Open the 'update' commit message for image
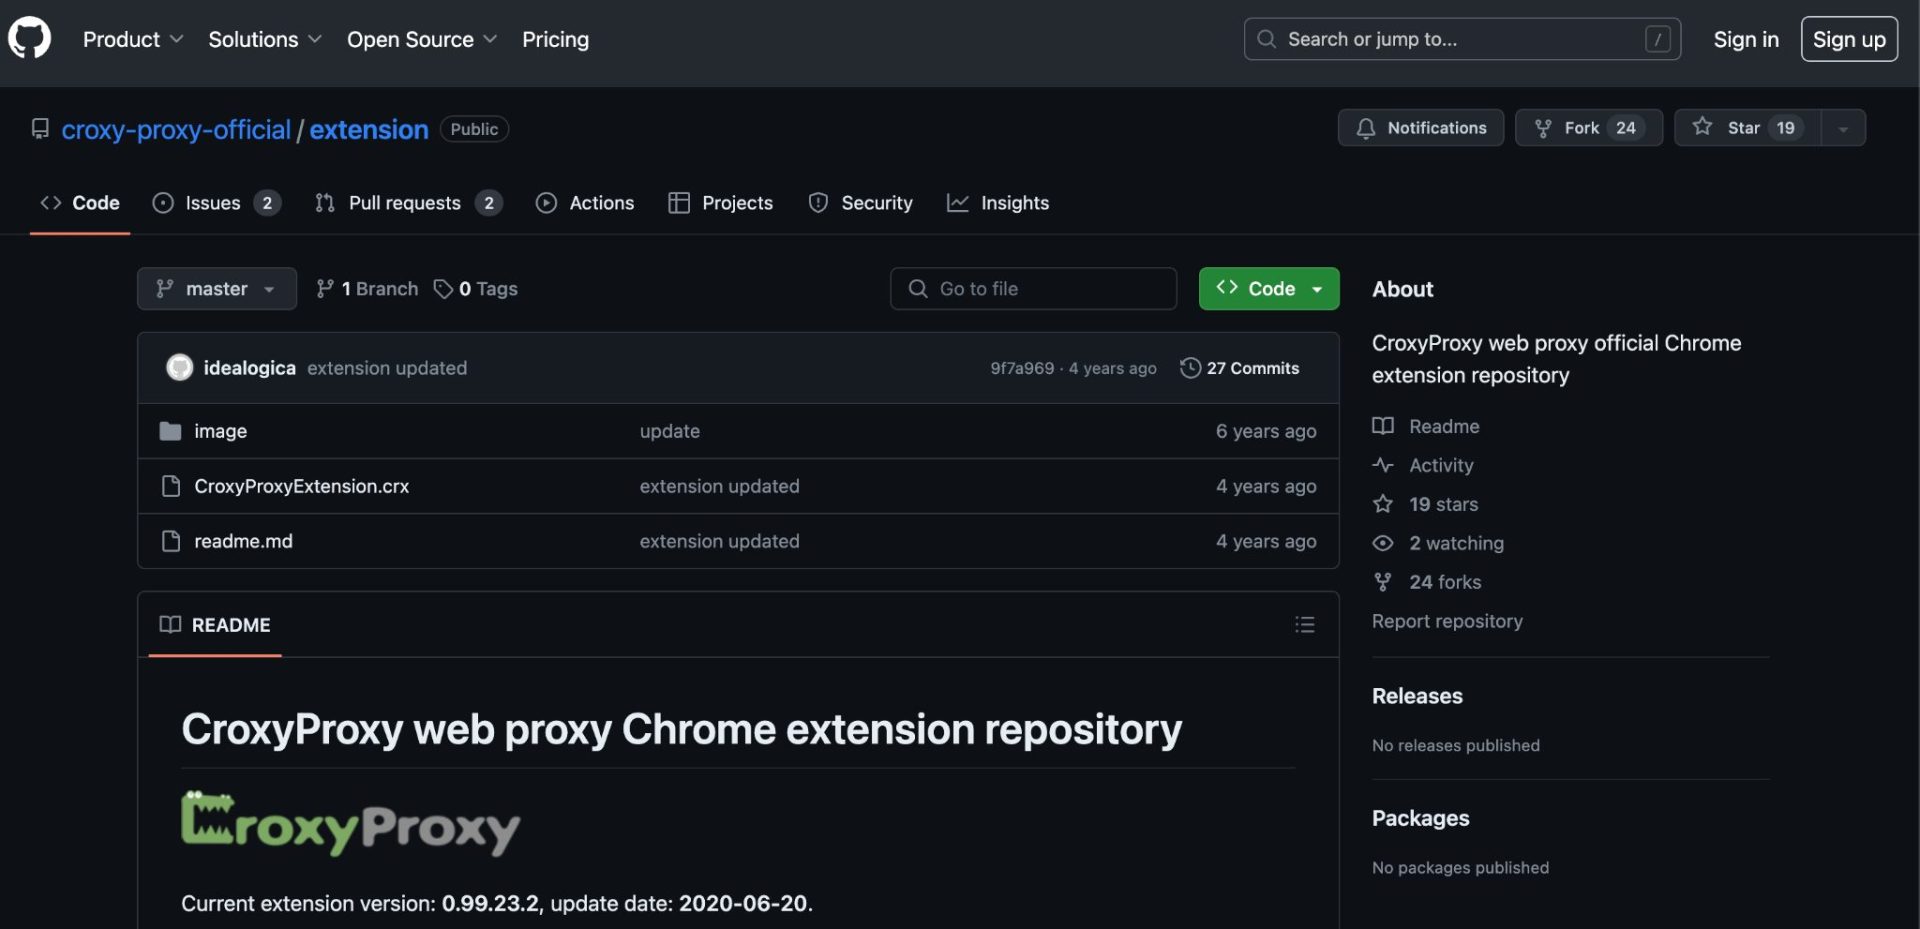 tap(670, 431)
